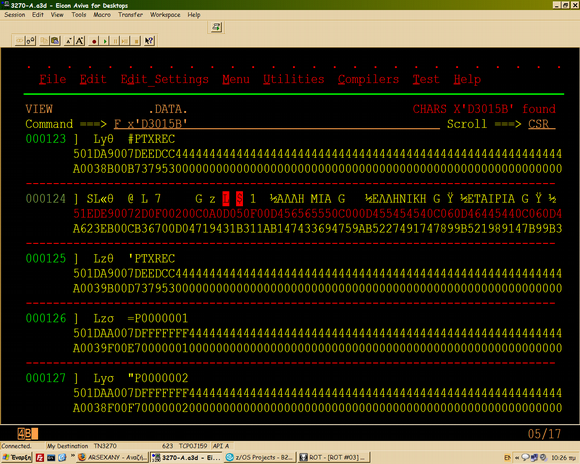Click the disconnect session toolbar icon
This screenshot has width=580, height=464.
[x=30, y=41]
